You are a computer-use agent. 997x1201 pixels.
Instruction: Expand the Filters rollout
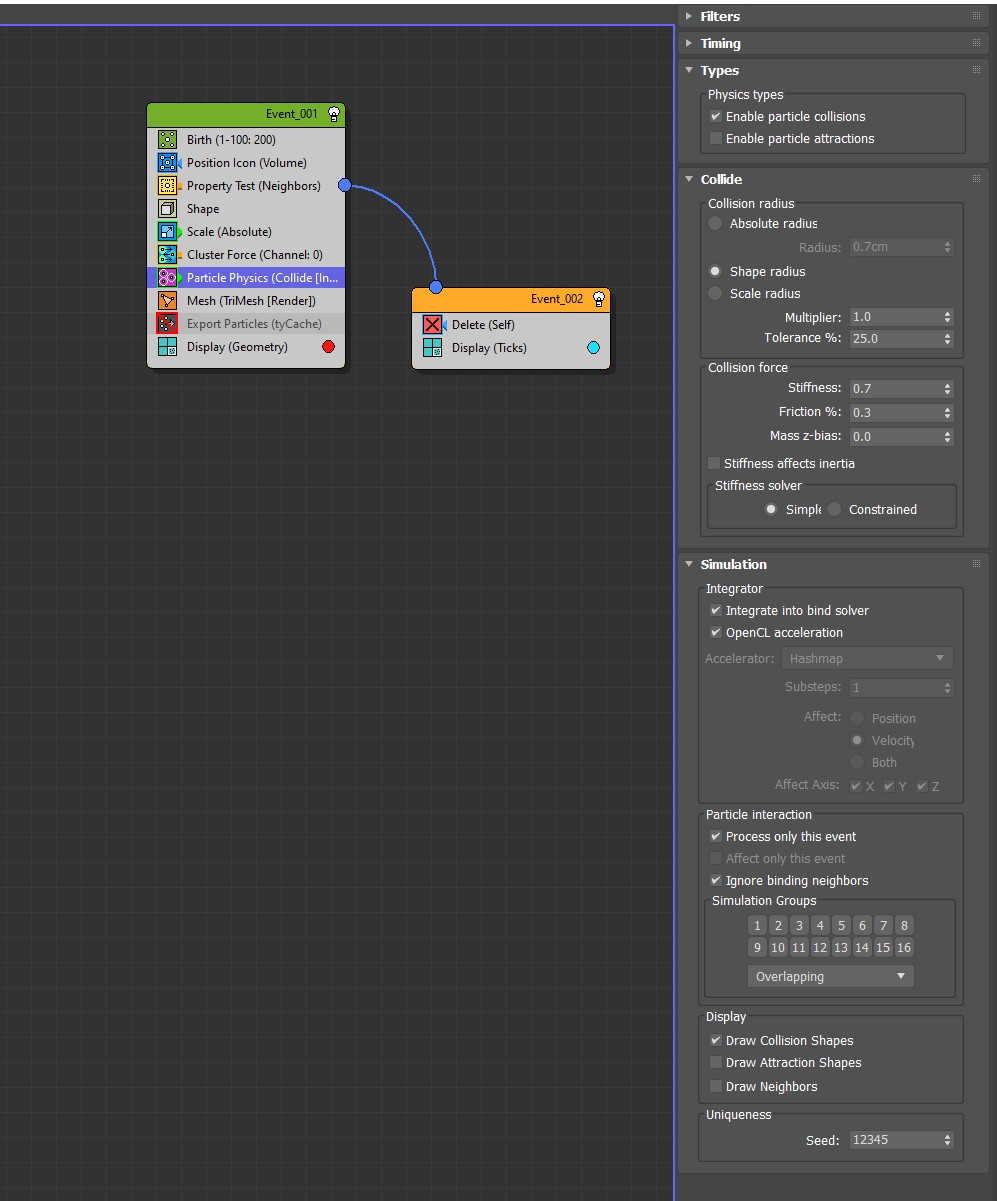[x=689, y=16]
